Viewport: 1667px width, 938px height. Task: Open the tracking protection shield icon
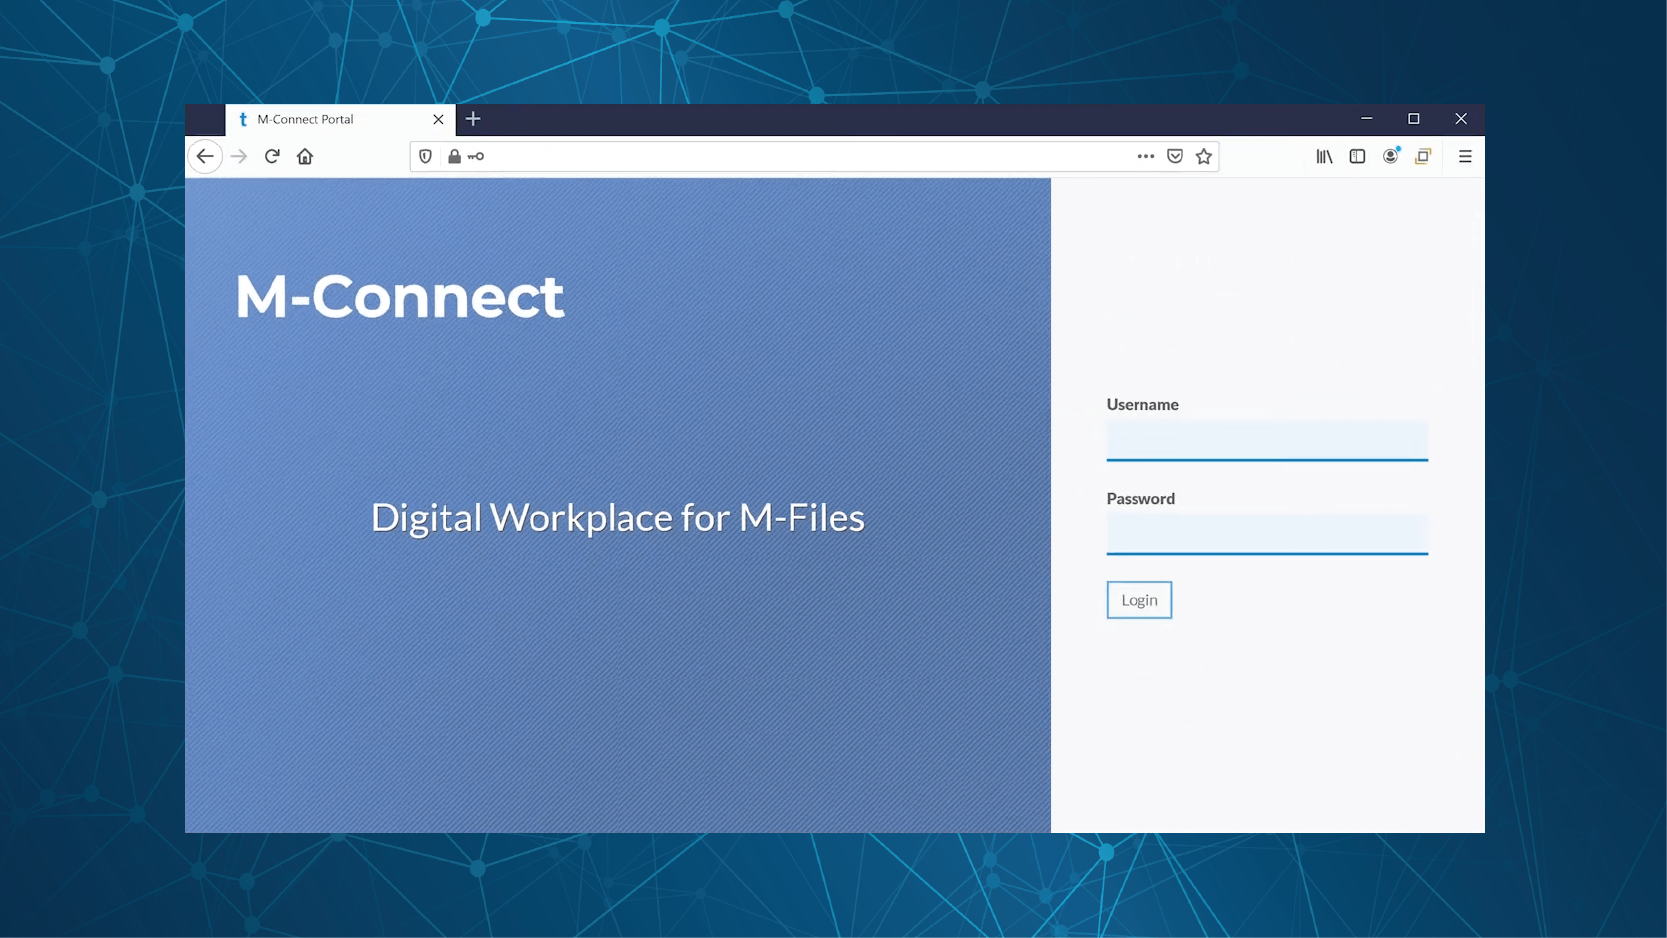426,156
